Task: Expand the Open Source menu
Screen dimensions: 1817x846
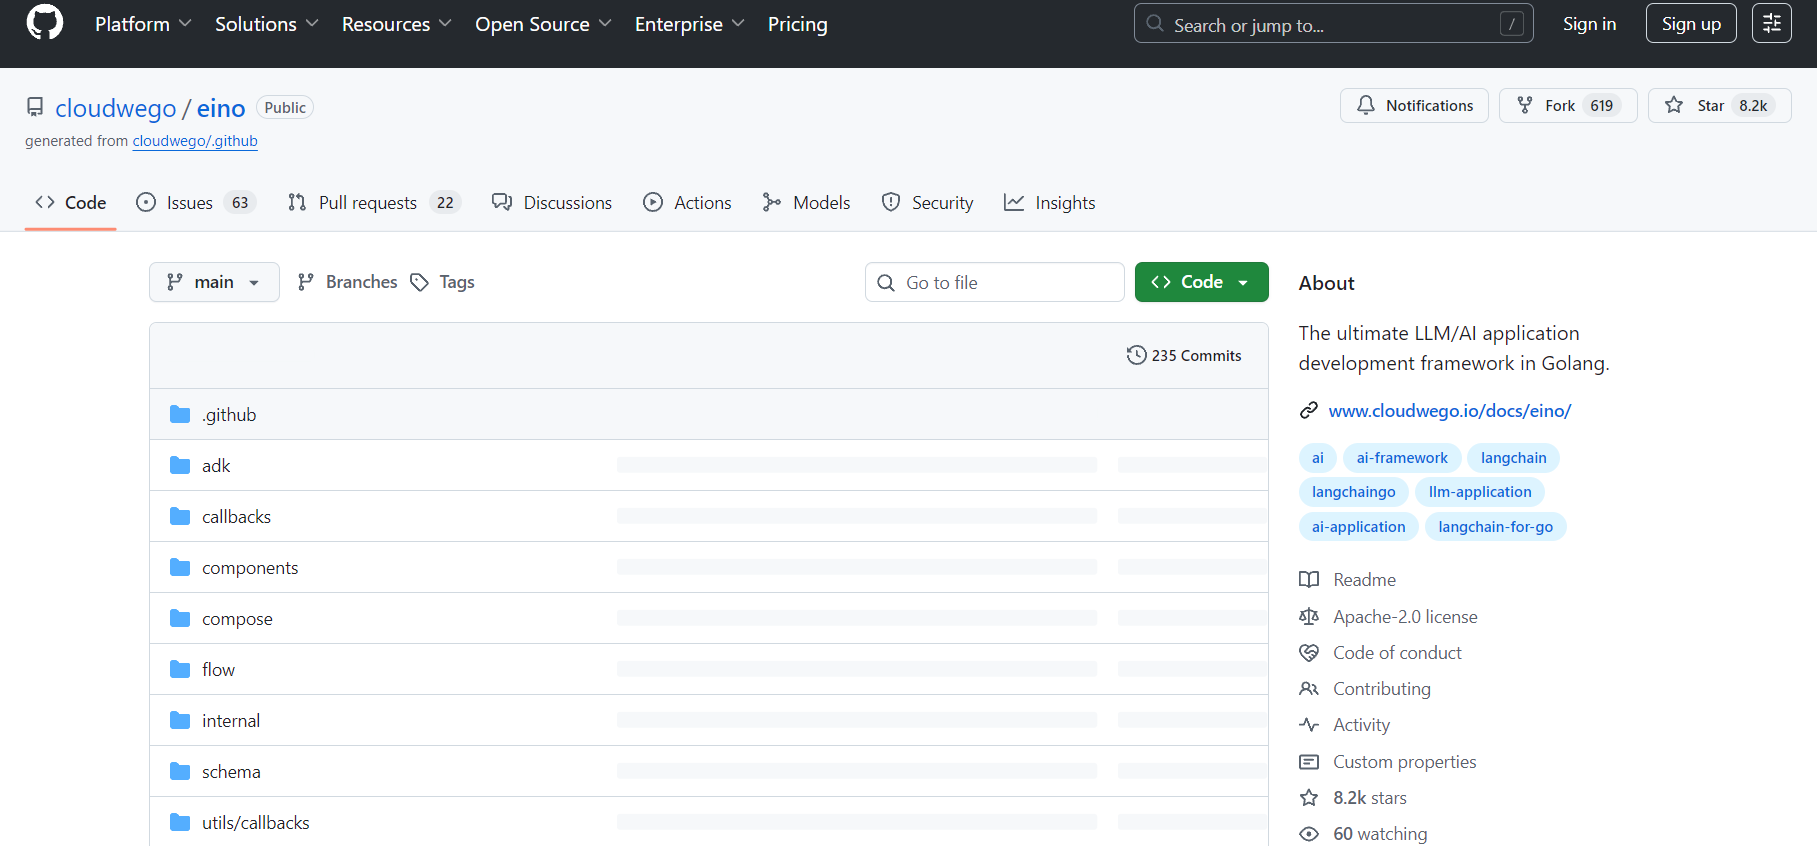Action: coord(543,24)
